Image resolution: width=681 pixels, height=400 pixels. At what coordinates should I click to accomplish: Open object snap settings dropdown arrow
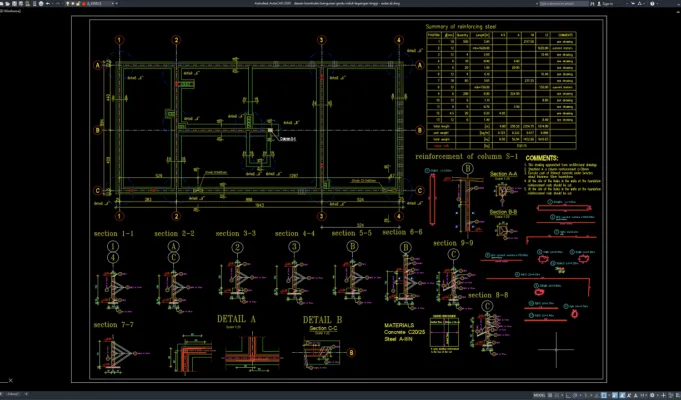609,395
